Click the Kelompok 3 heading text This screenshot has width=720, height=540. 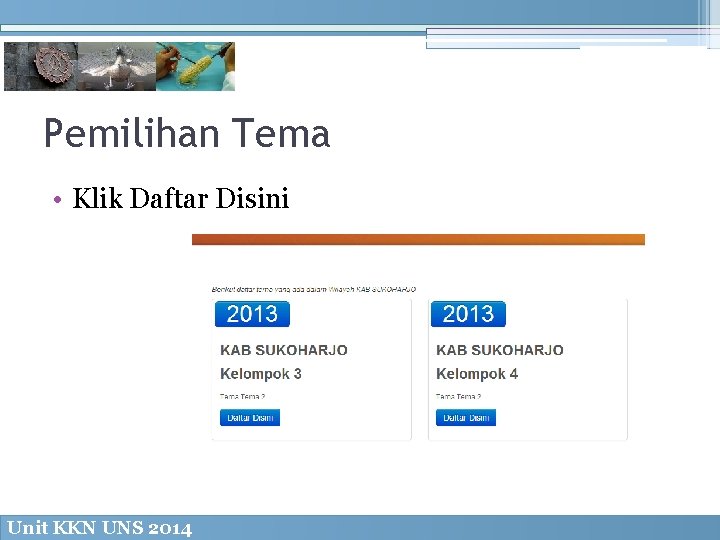261,374
